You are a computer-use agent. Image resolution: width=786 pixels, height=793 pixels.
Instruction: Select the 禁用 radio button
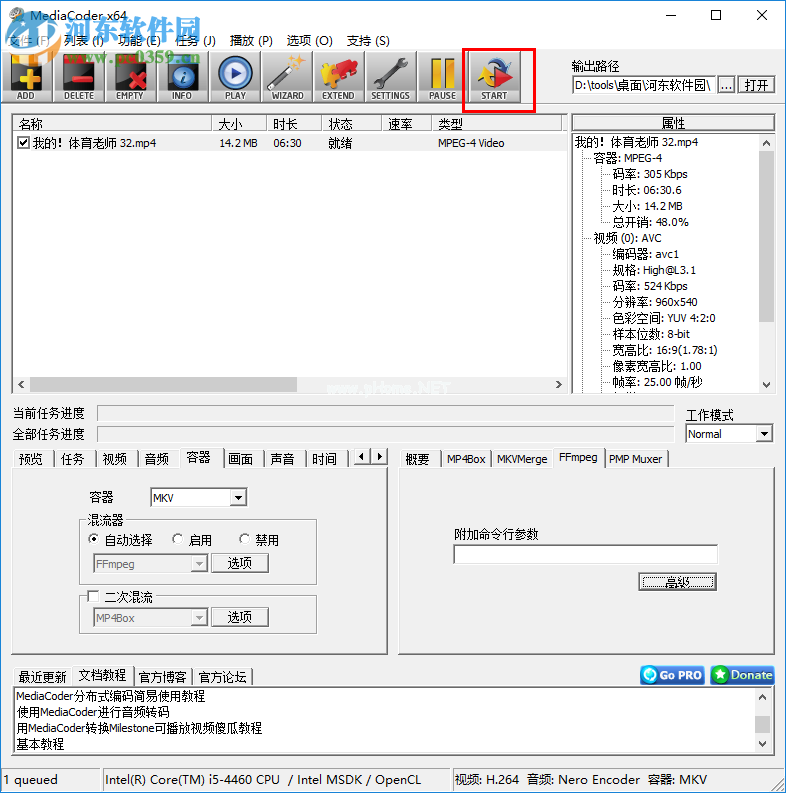coord(244,539)
